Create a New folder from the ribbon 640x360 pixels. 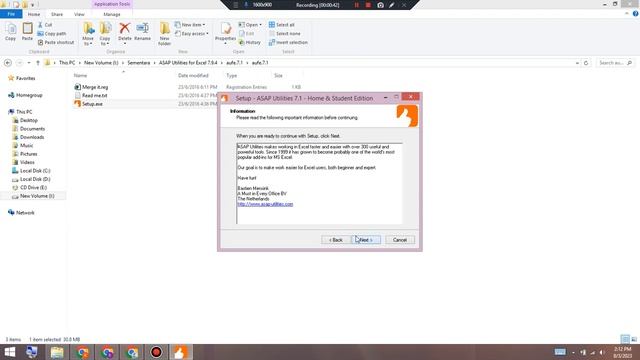pos(164,34)
